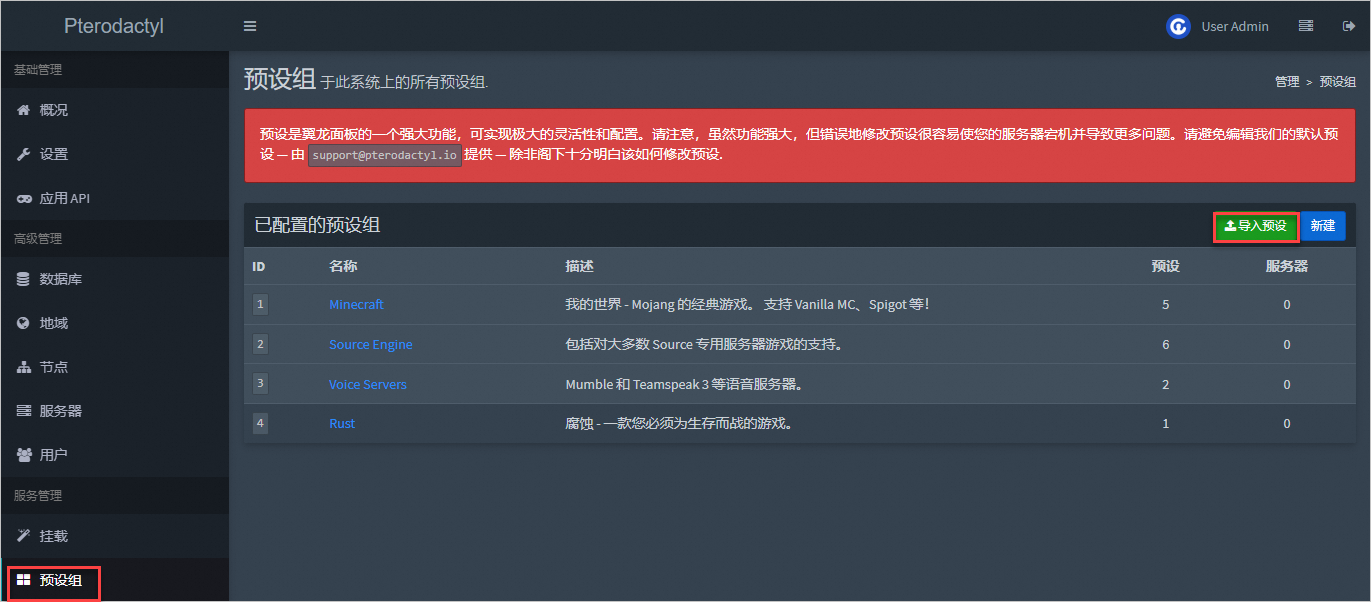This screenshot has width=1371, height=602.
Task: Click the gamepad icon for 应用 API
Action: click(x=24, y=198)
